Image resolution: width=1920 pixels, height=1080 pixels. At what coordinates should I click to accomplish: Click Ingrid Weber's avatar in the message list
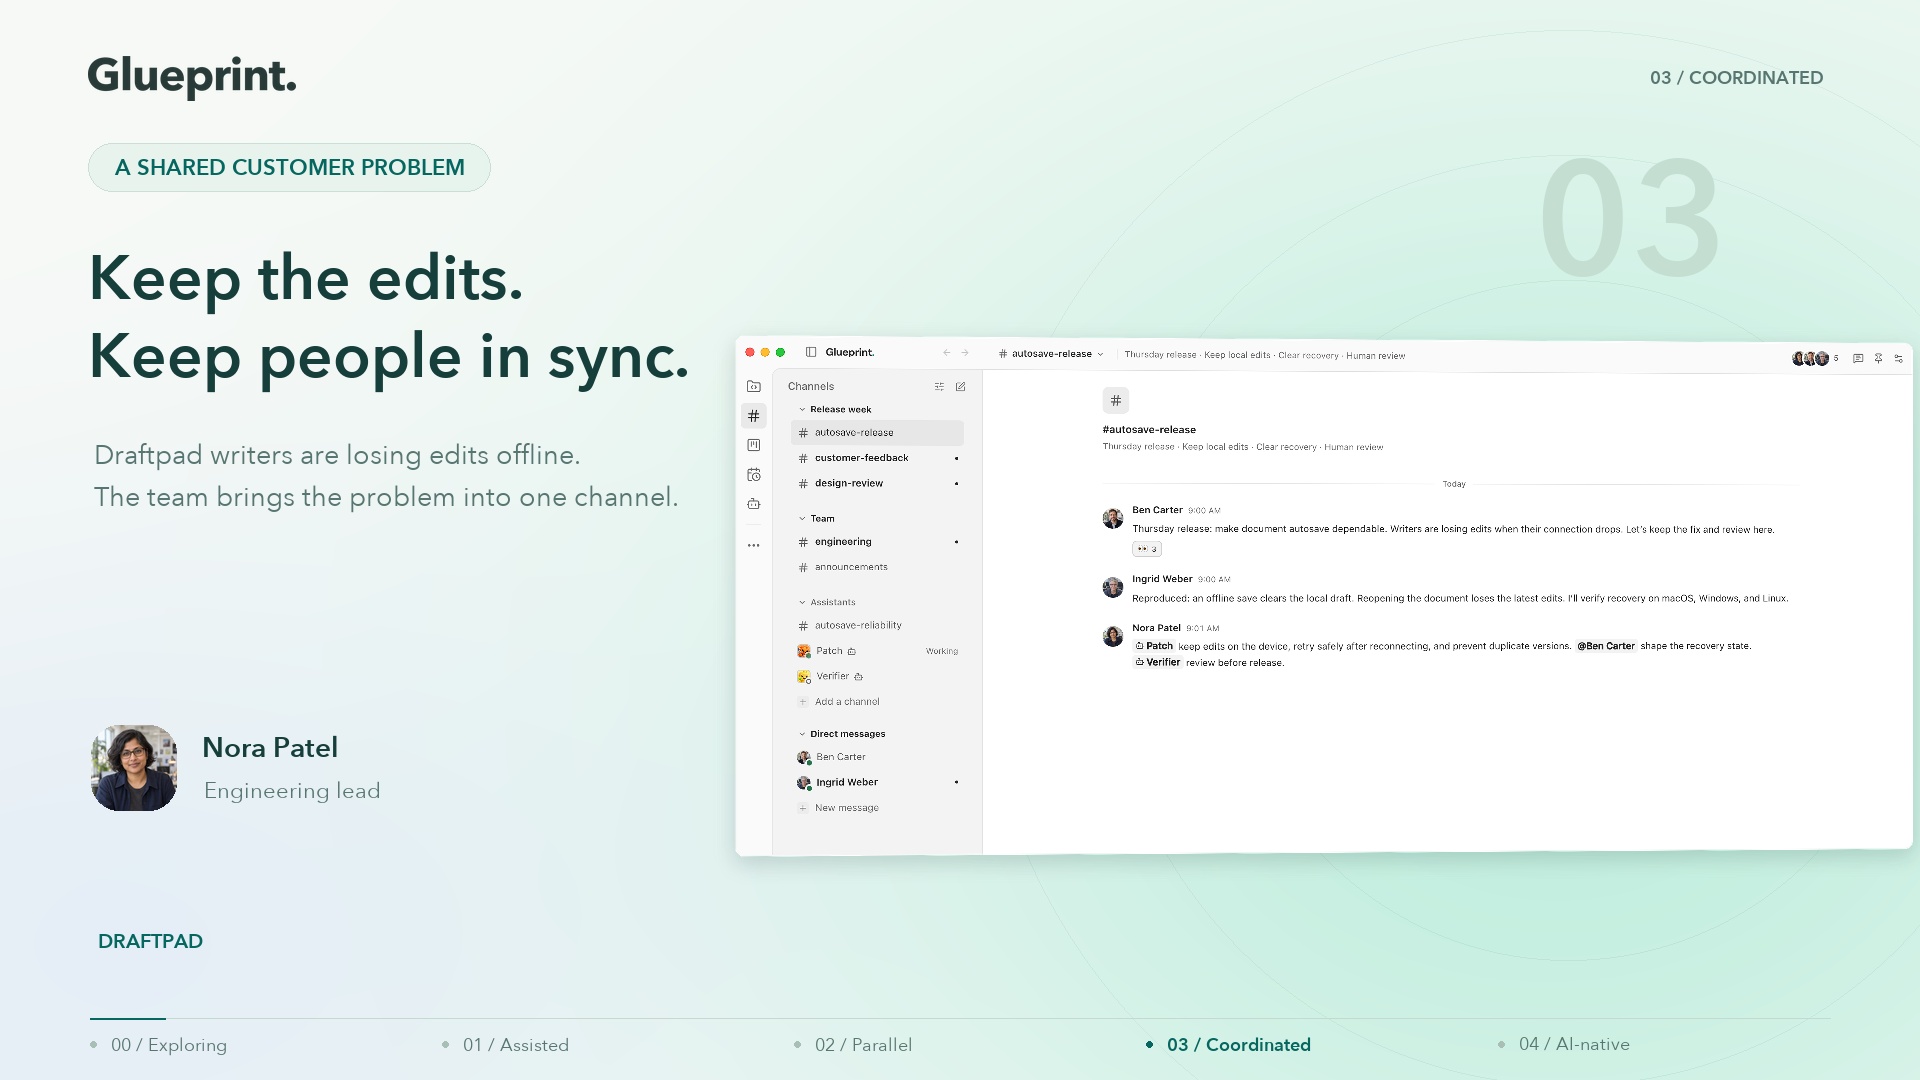pyautogui.click(x=1113, y=588)
